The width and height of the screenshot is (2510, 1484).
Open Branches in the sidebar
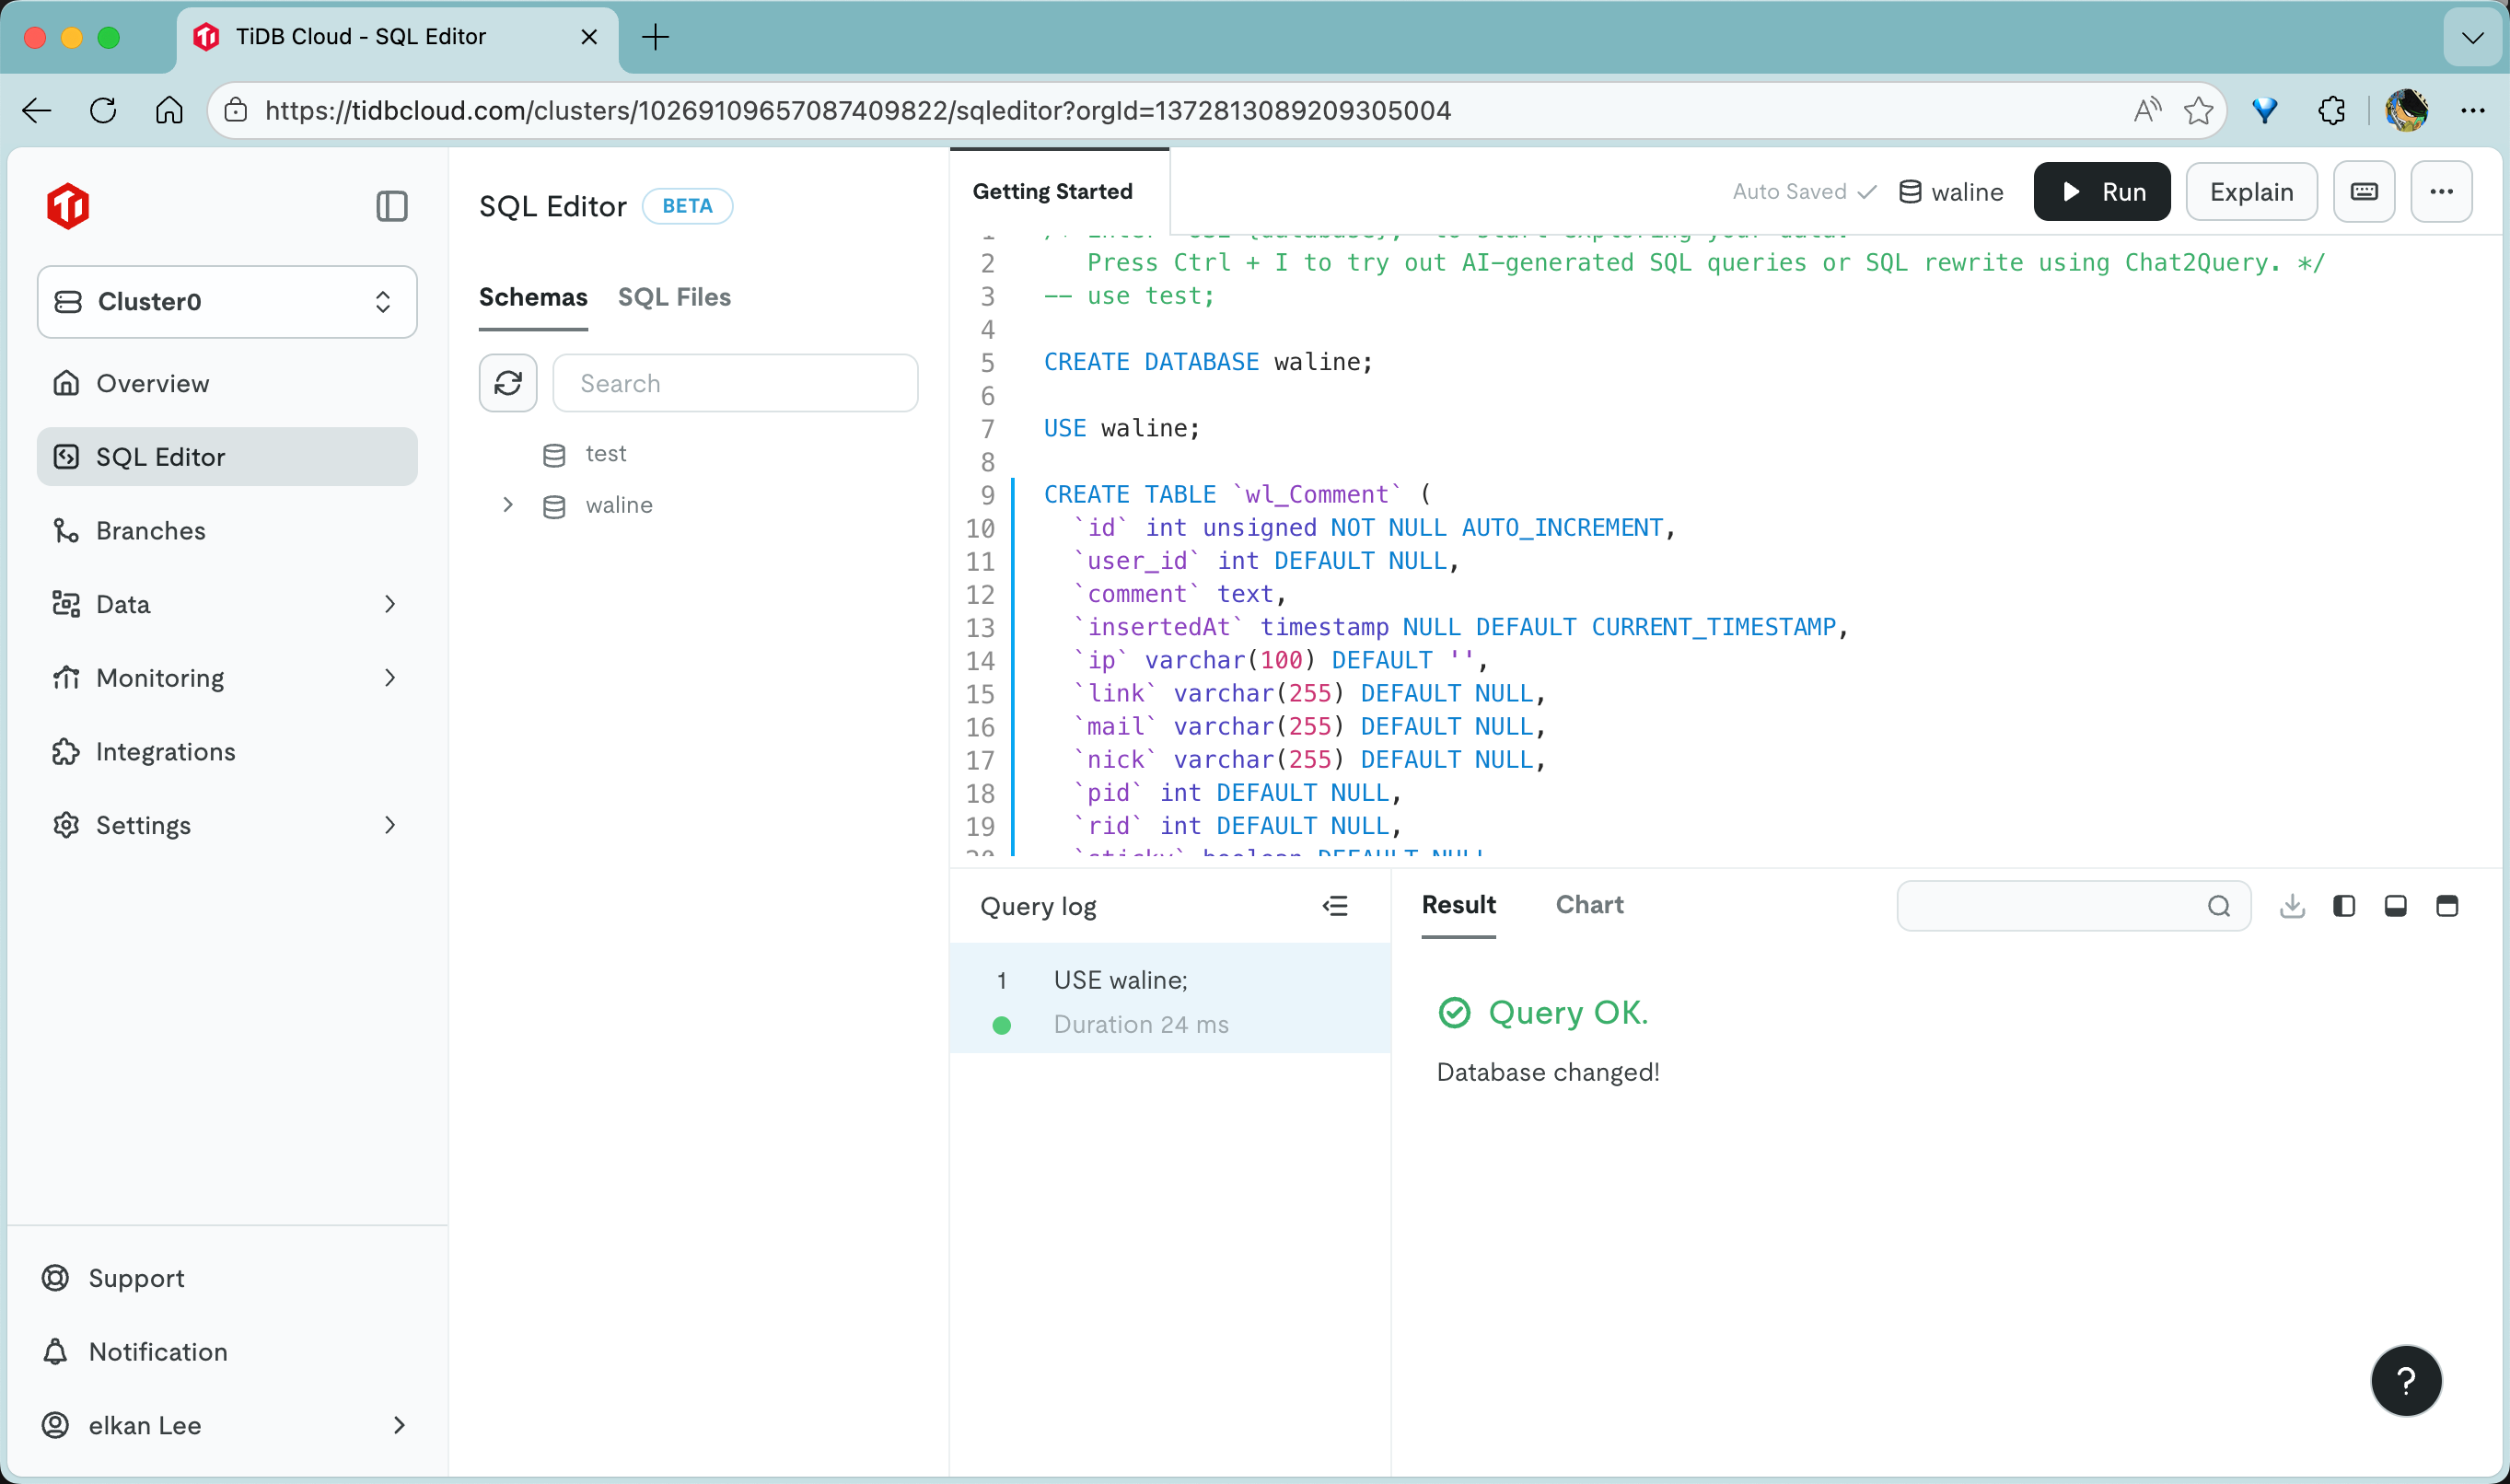click(150, 531)
